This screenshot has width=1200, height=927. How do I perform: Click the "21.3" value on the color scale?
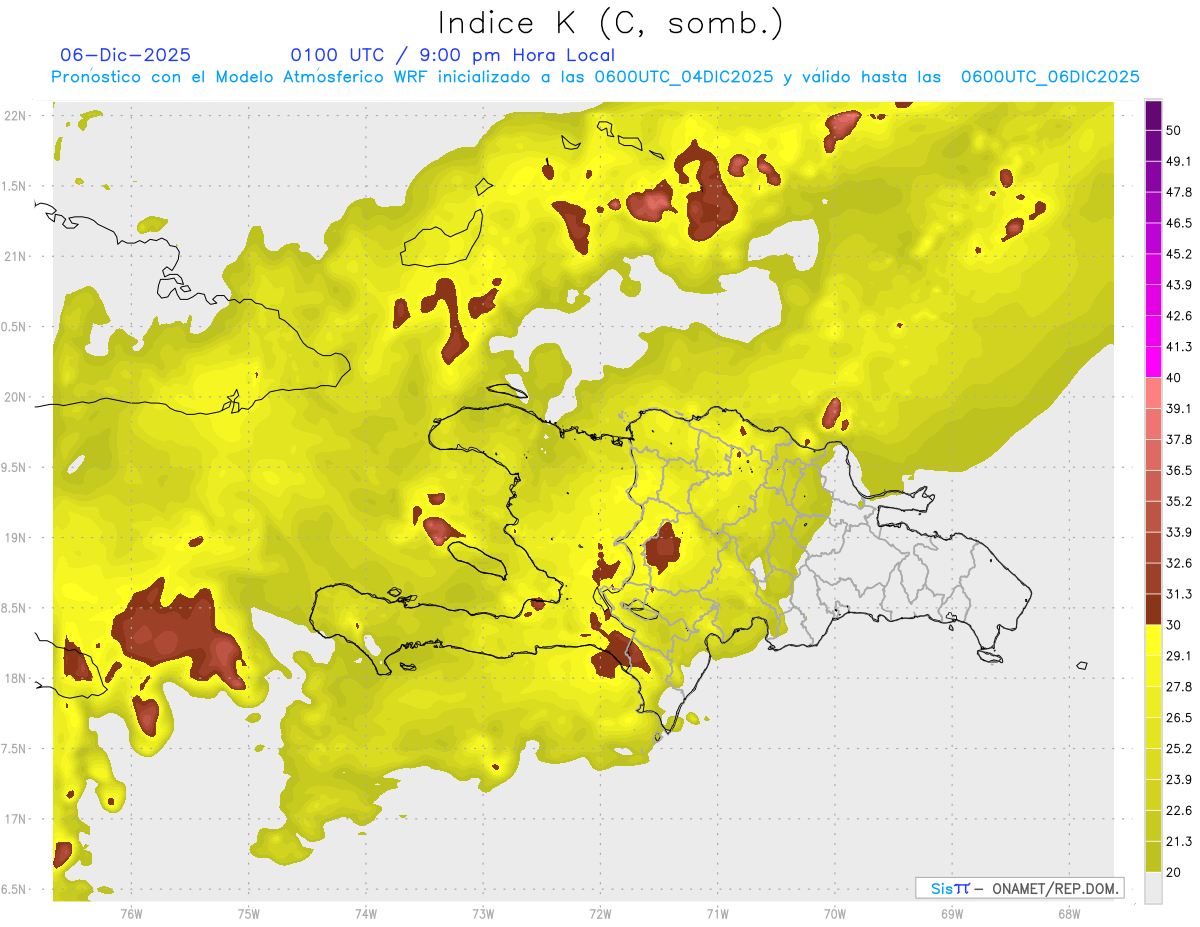click(1180, 841)
